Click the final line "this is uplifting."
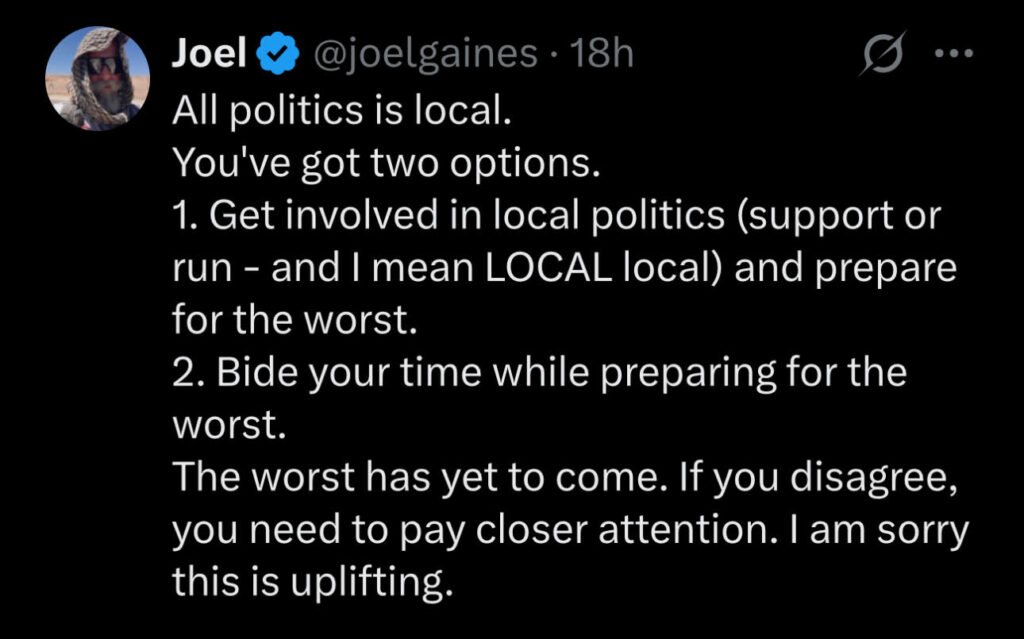This screenshot has width=1024, height=639. (308, 584)
